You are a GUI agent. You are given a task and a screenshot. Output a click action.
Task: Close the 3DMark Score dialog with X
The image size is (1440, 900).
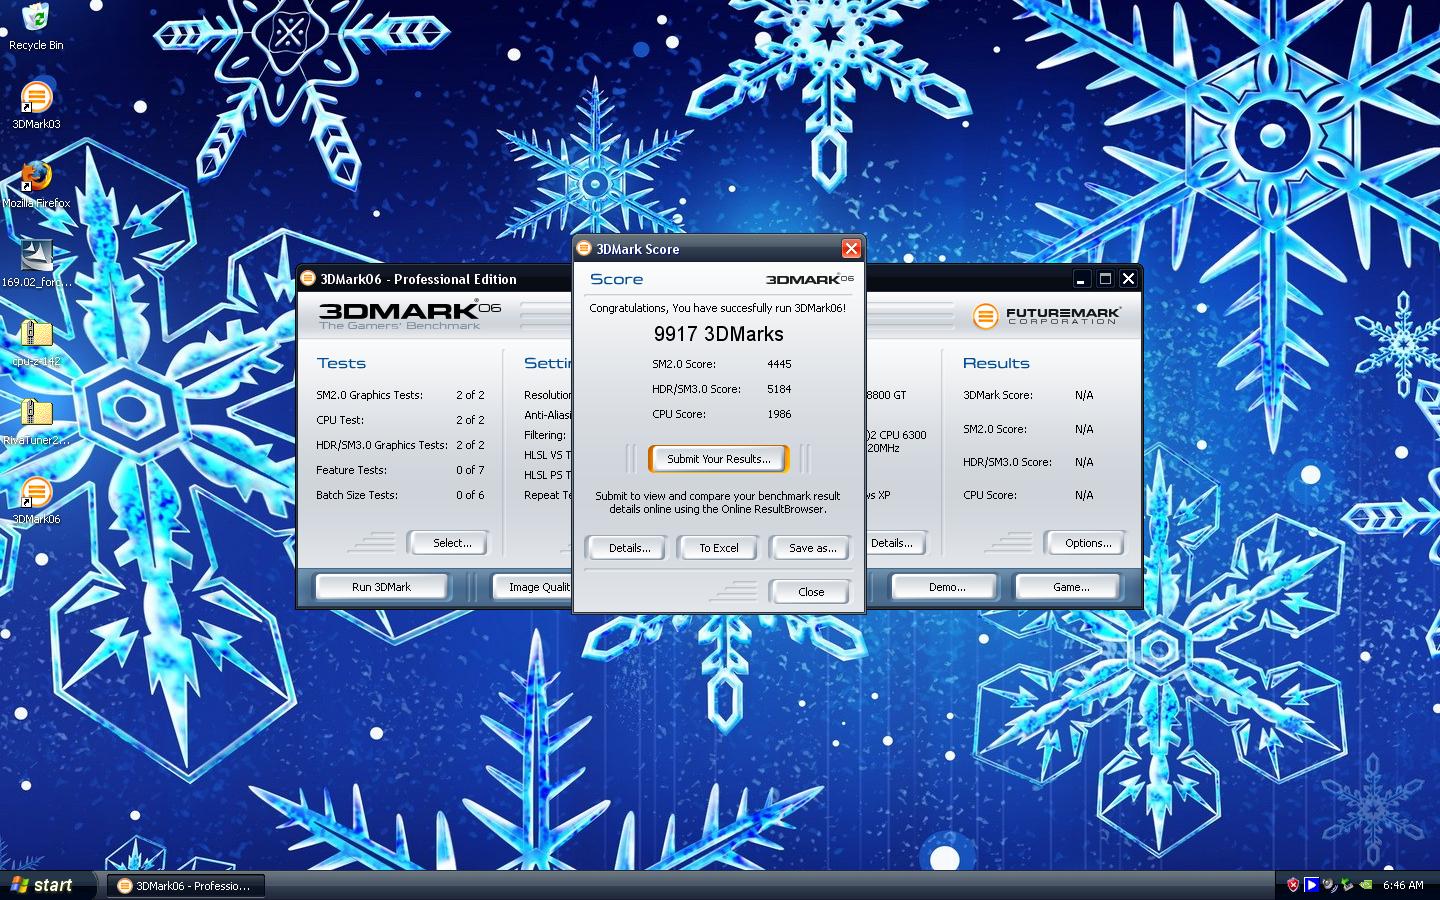pos(851,248)
